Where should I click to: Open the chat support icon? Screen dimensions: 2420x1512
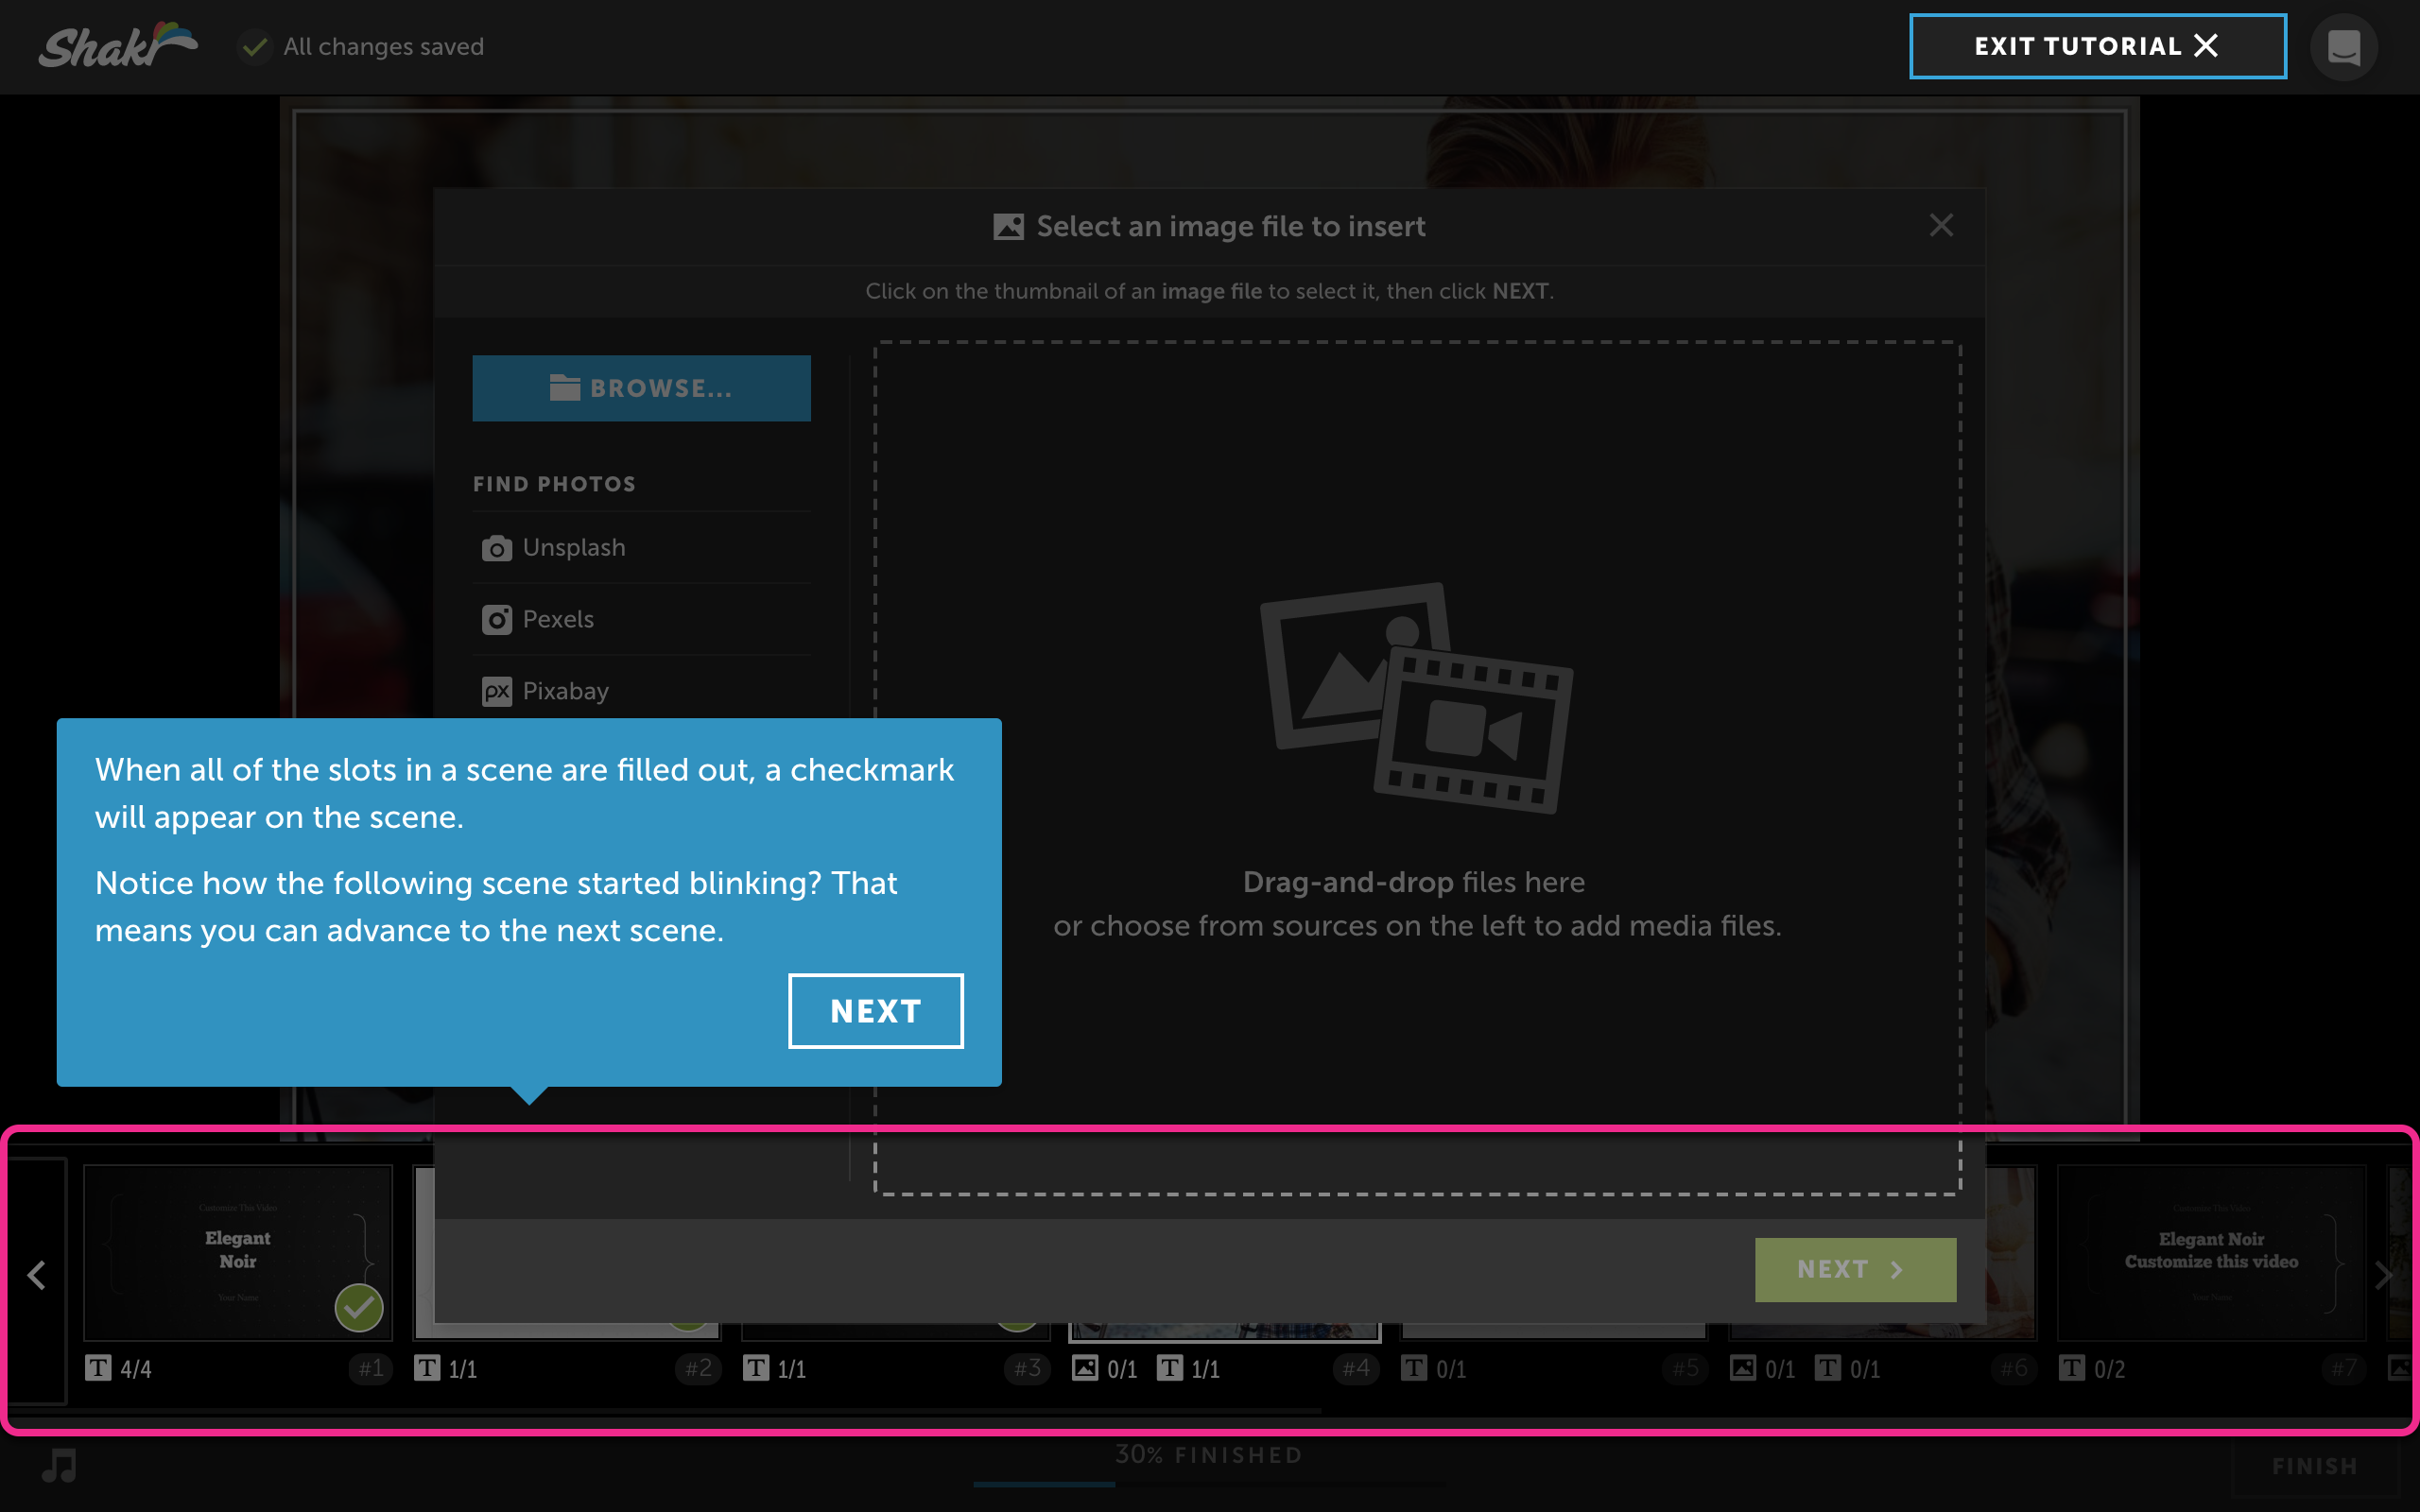tap(2343, 47)
